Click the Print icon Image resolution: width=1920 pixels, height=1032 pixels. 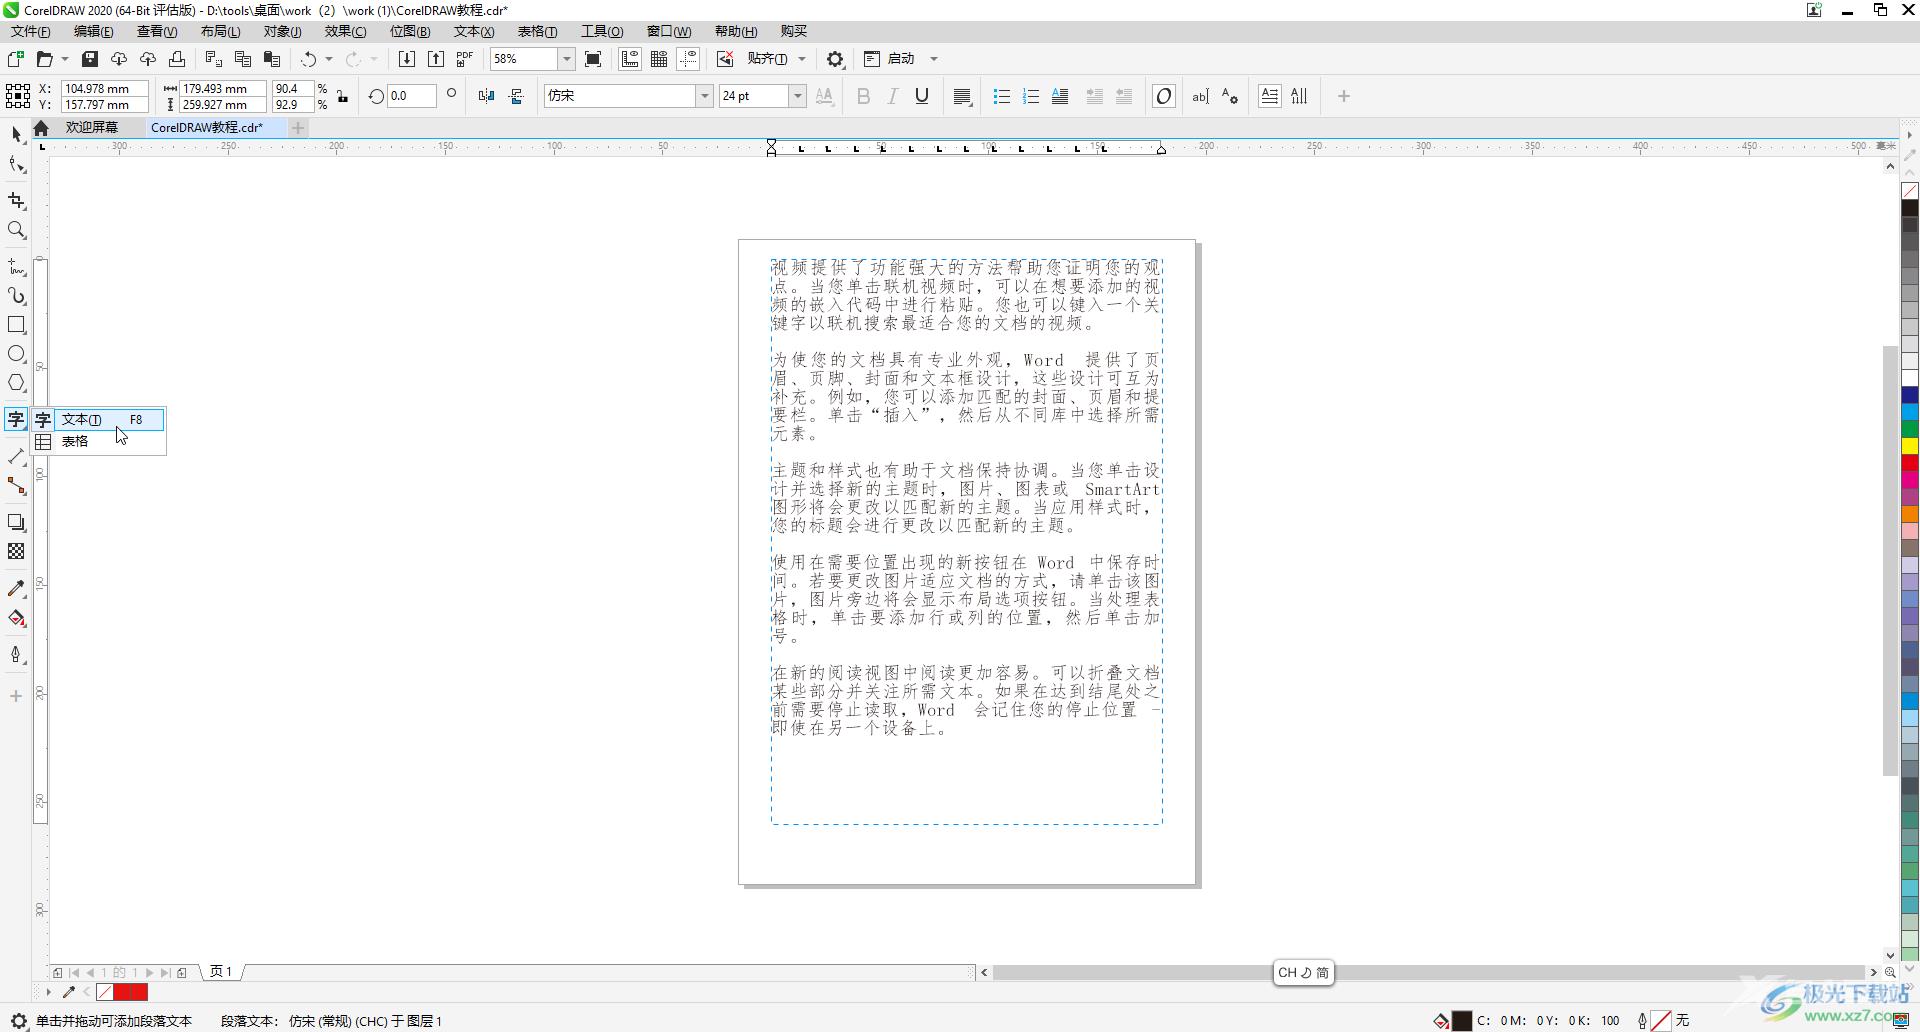coord(177,59)
